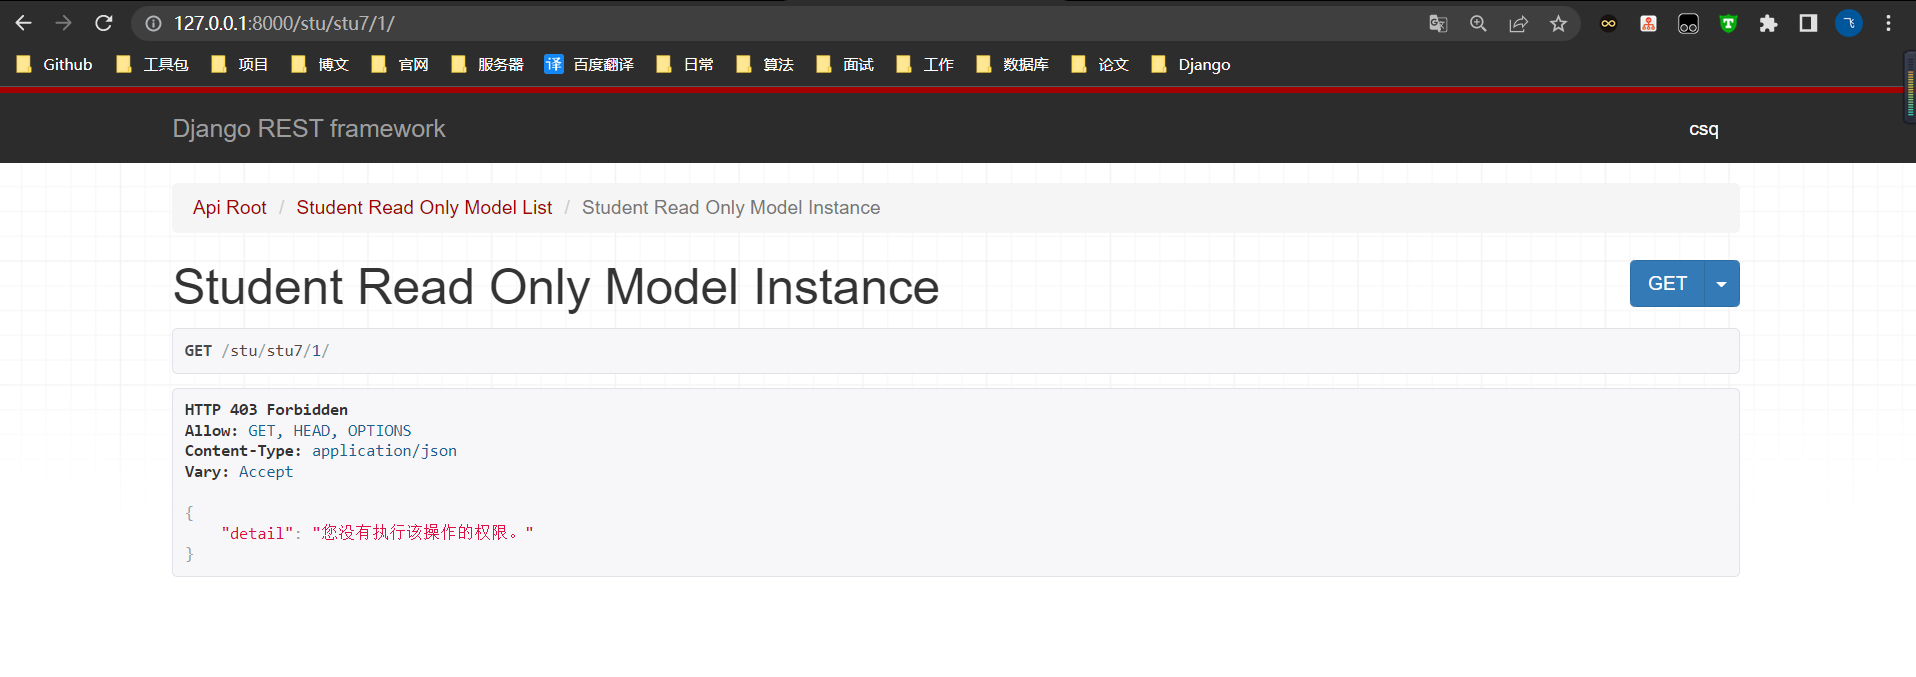
Task: Share this page icon
Action: tap(1518, 23)
